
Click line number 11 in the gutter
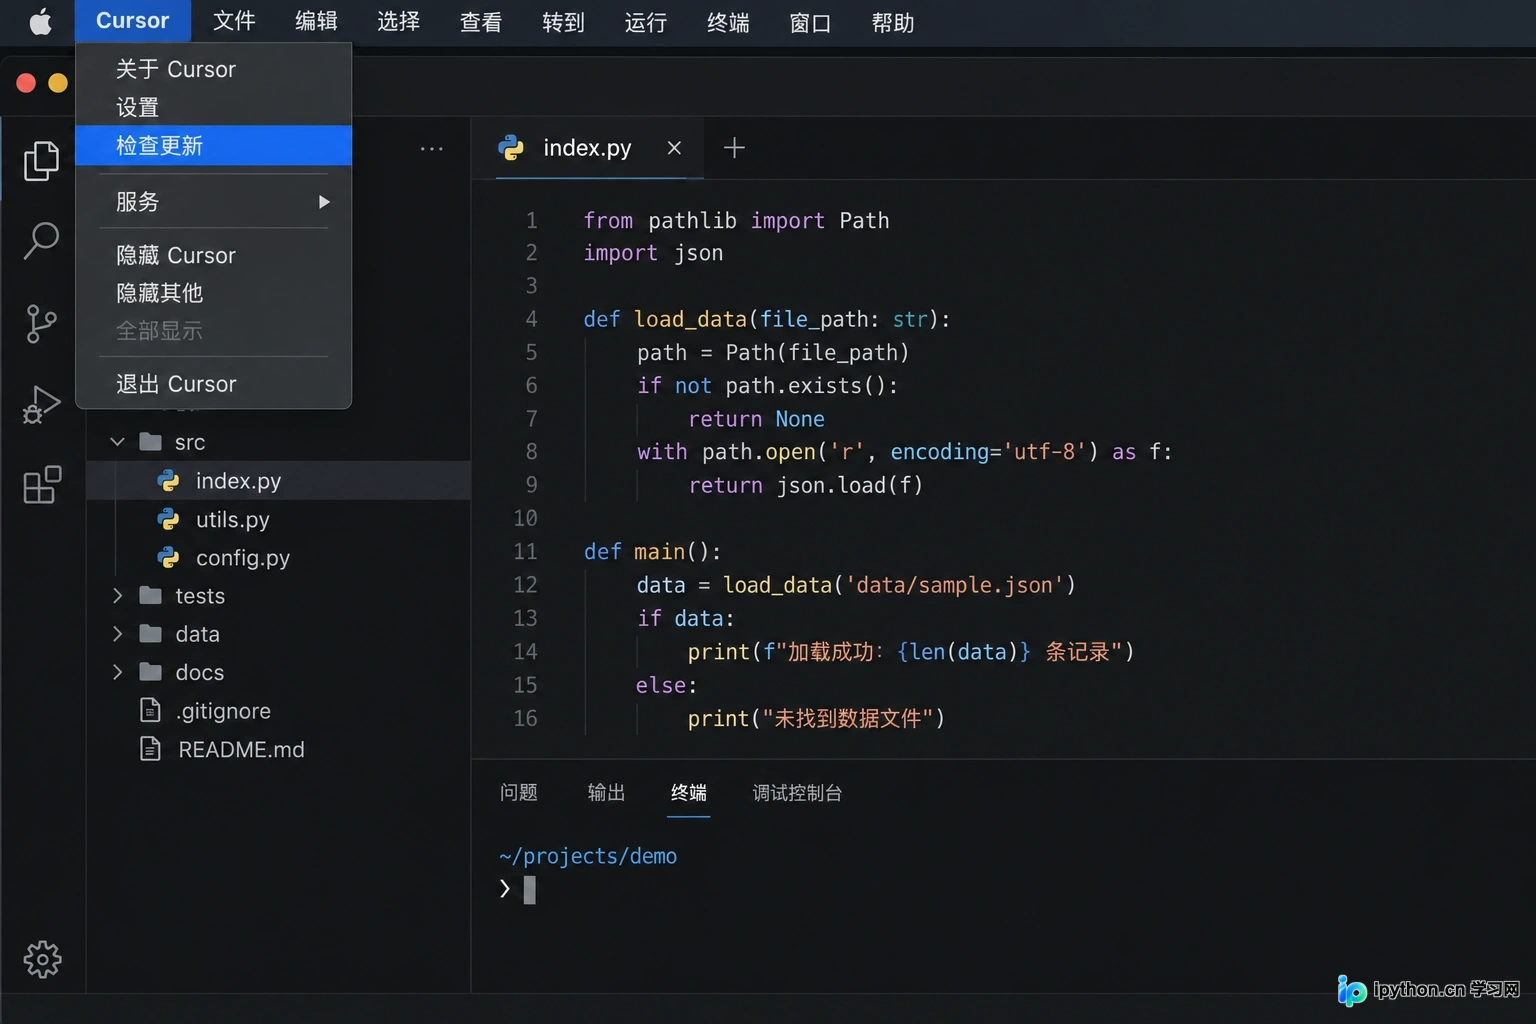(x=525, y=552)
